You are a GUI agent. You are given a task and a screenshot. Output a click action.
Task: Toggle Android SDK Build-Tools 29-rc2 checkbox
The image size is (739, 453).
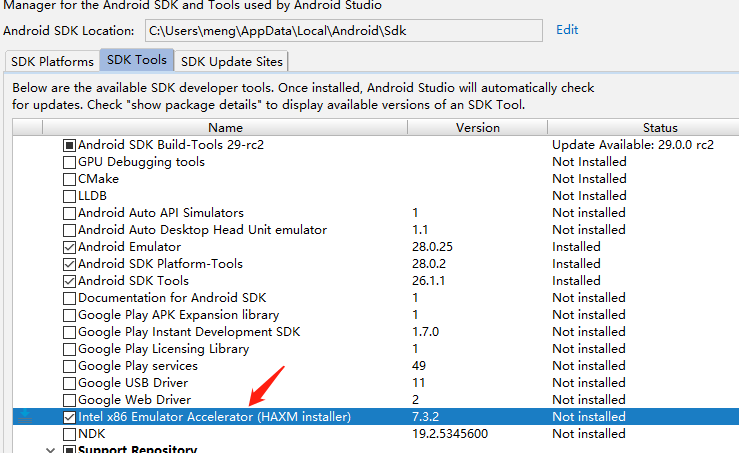point(69,145)
